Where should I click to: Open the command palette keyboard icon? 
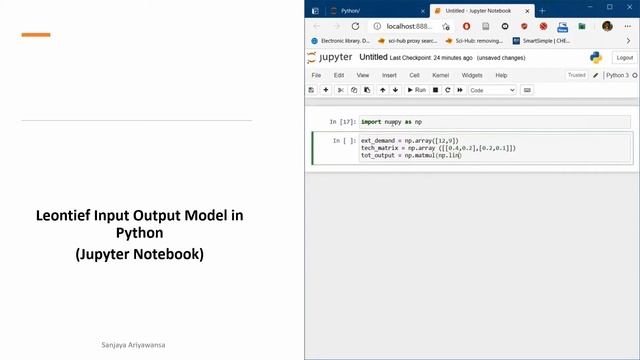[x=527, y=90]
